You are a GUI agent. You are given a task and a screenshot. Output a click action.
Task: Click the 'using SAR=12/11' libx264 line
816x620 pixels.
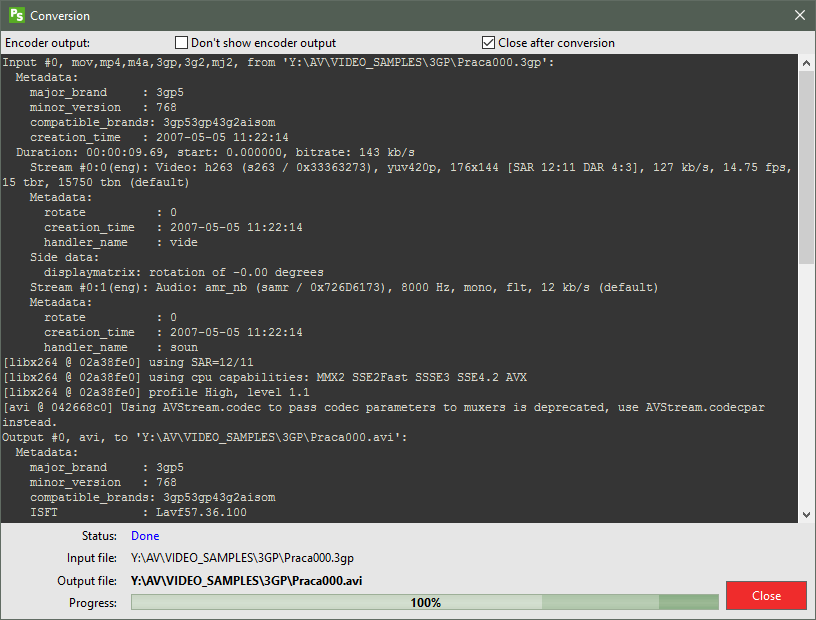click(128, 362)
